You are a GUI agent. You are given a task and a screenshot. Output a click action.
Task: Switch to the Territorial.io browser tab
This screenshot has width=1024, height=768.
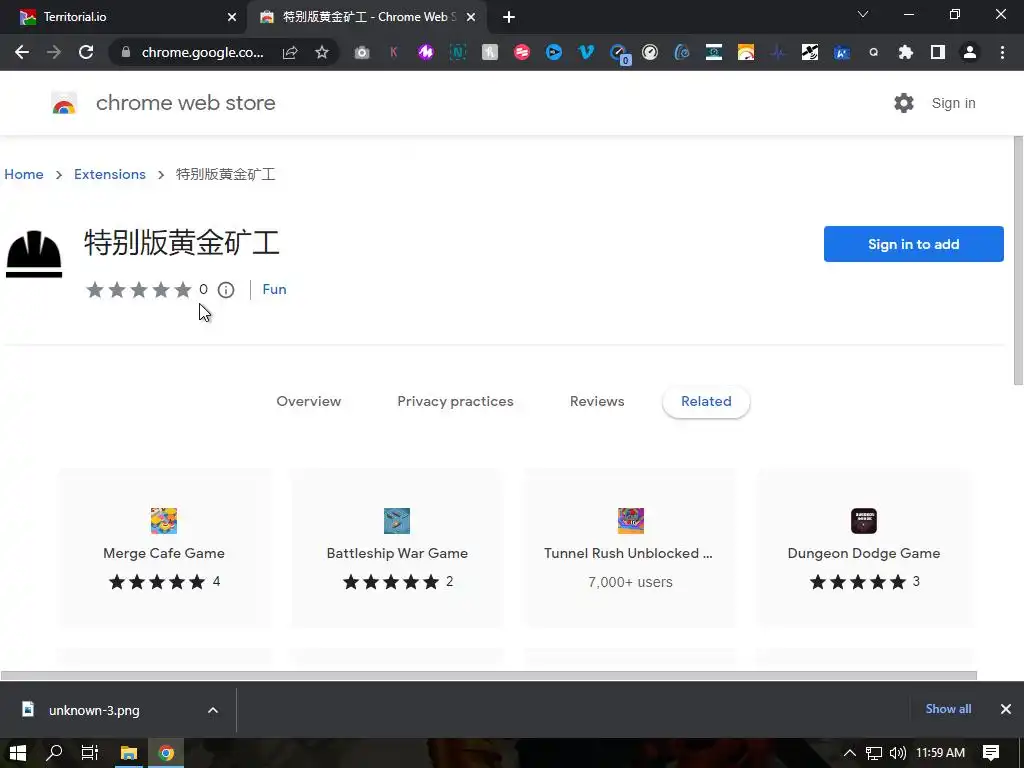pos(124,17)
